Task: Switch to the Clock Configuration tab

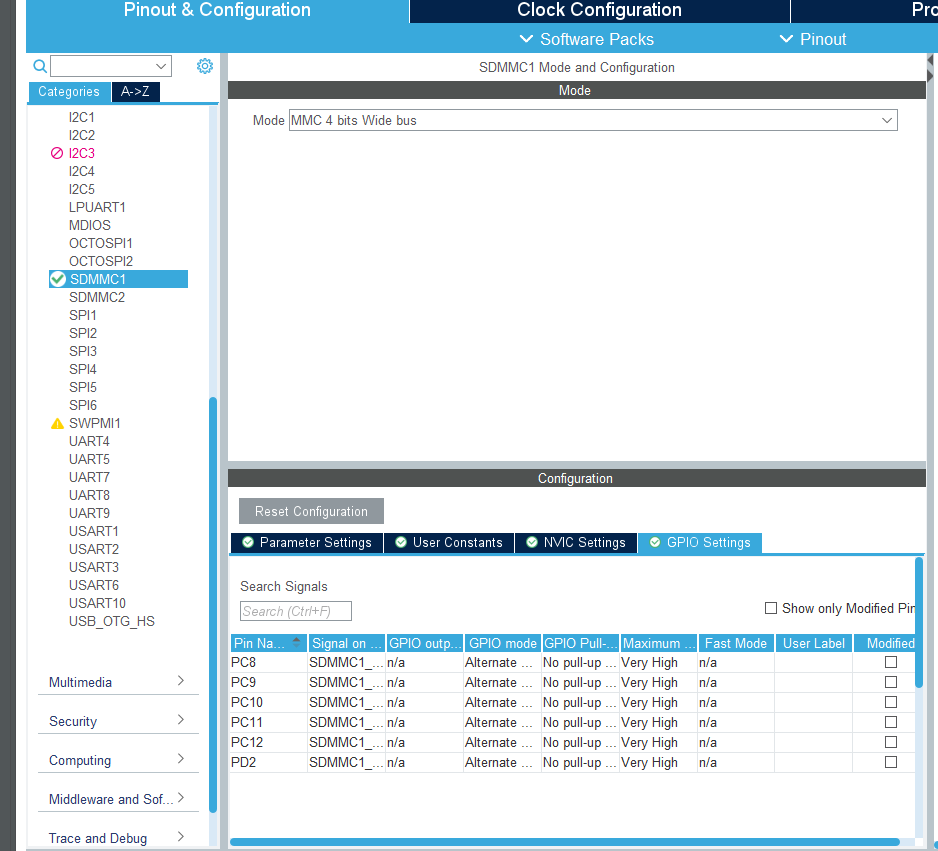Action: [599, 11]
